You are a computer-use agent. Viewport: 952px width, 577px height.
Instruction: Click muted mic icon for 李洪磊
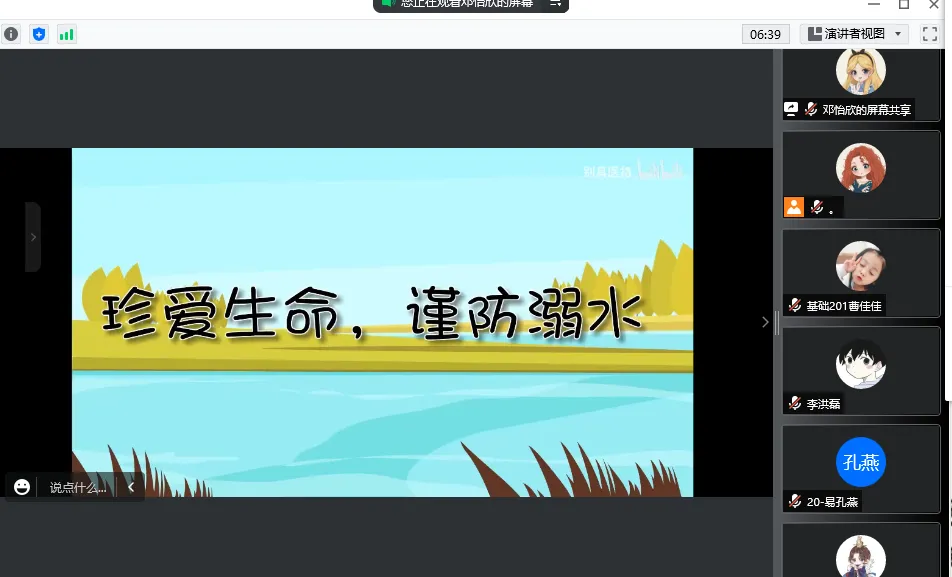pyautogui.click(x=795, y=404)
